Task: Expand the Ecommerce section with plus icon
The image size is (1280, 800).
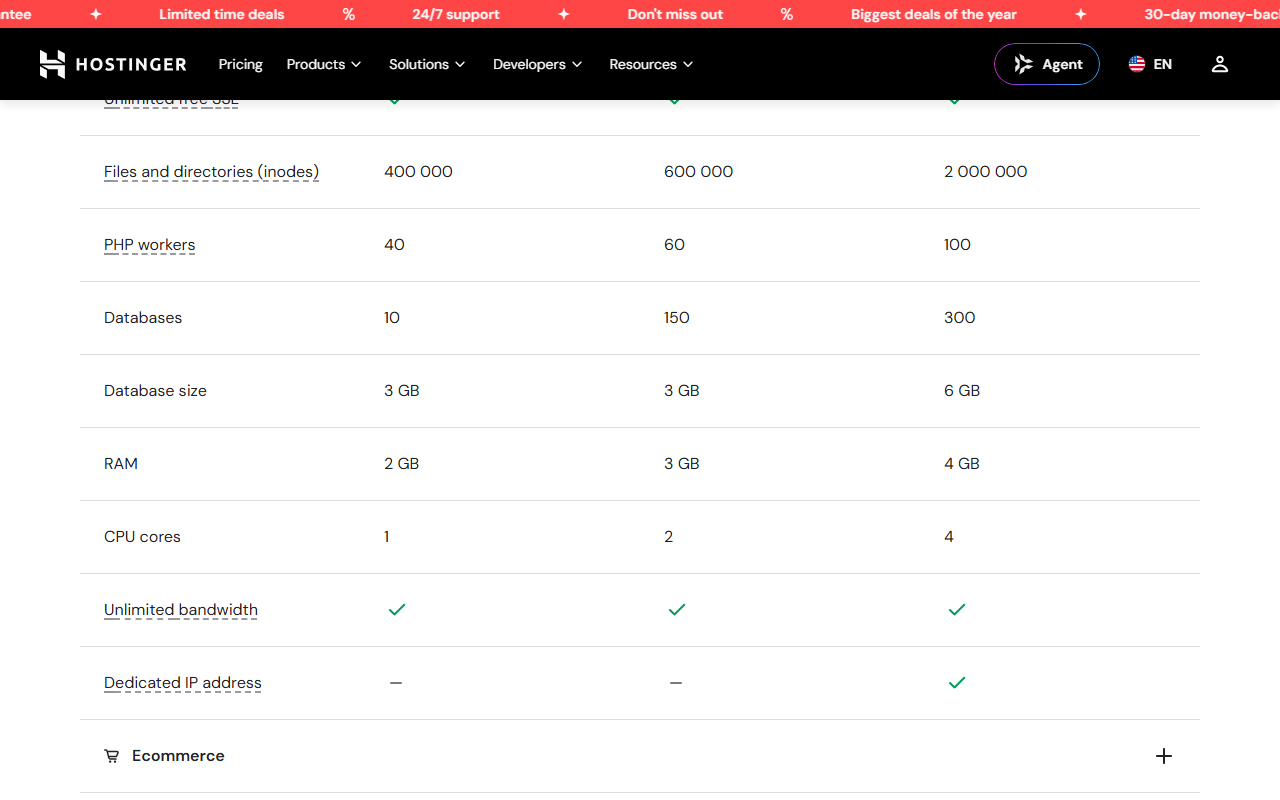Action: [x=1163, y=756]
